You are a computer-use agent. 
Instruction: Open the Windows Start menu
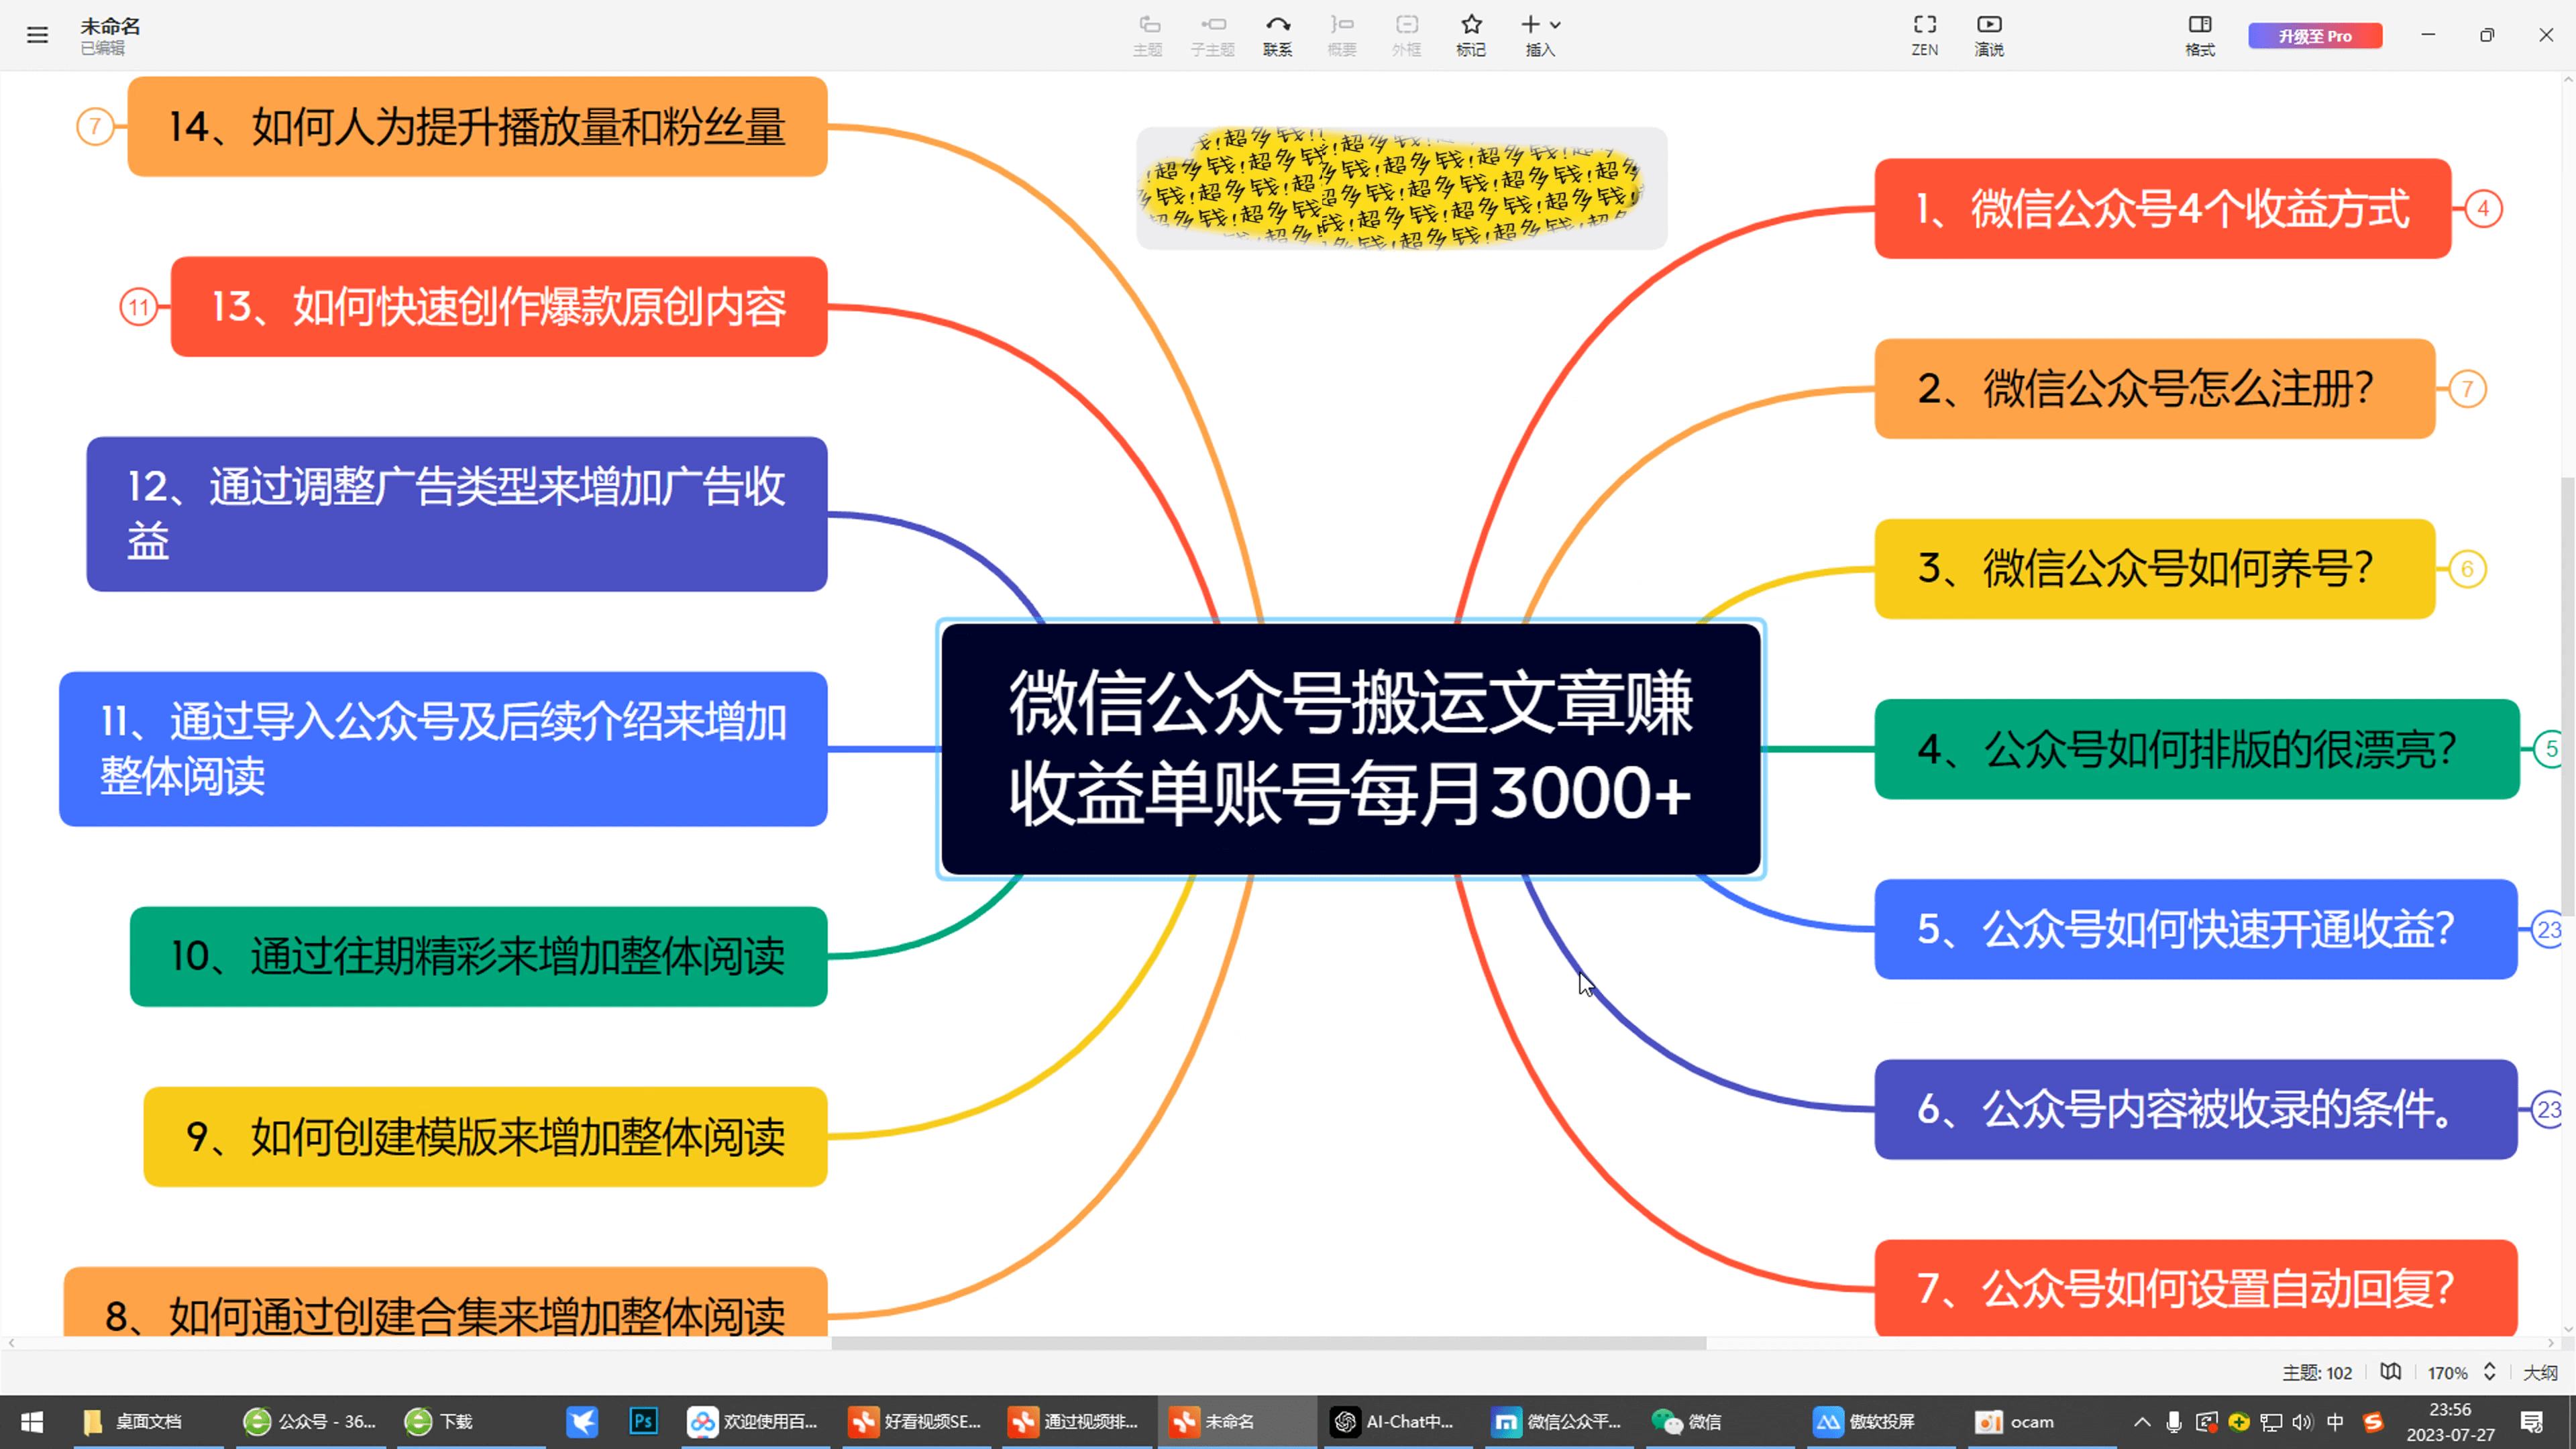click(x=32, y=1421)
